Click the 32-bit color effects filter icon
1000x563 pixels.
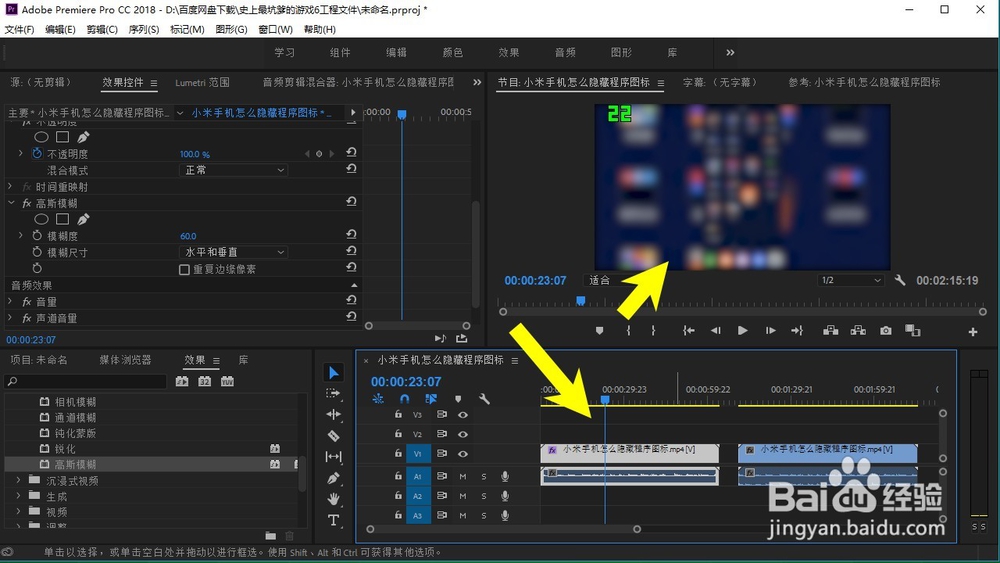205,381
